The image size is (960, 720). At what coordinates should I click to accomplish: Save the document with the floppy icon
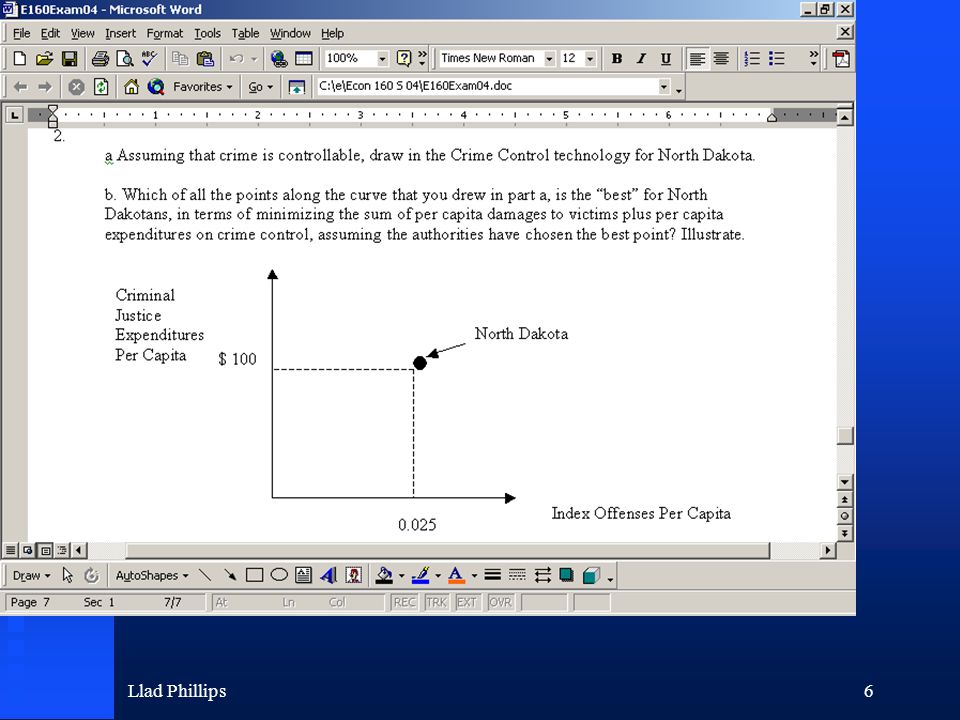[x=69, y=59]
